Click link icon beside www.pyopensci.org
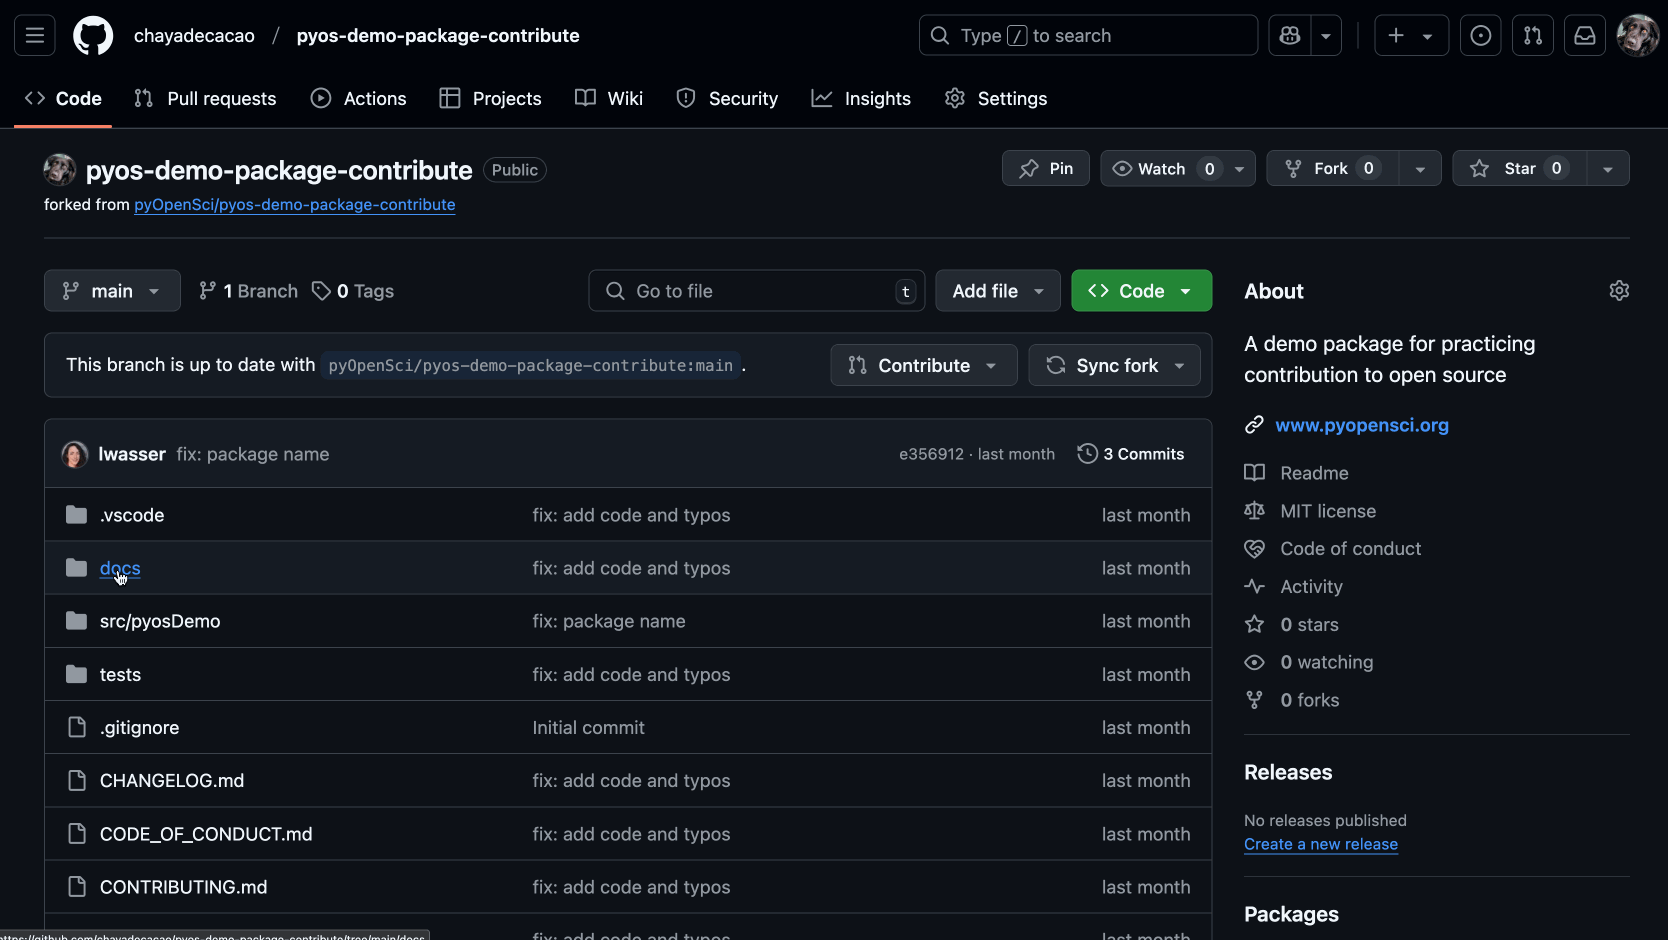Image resolution: width=1668 pixels, height=940 pixels. 1254,425
